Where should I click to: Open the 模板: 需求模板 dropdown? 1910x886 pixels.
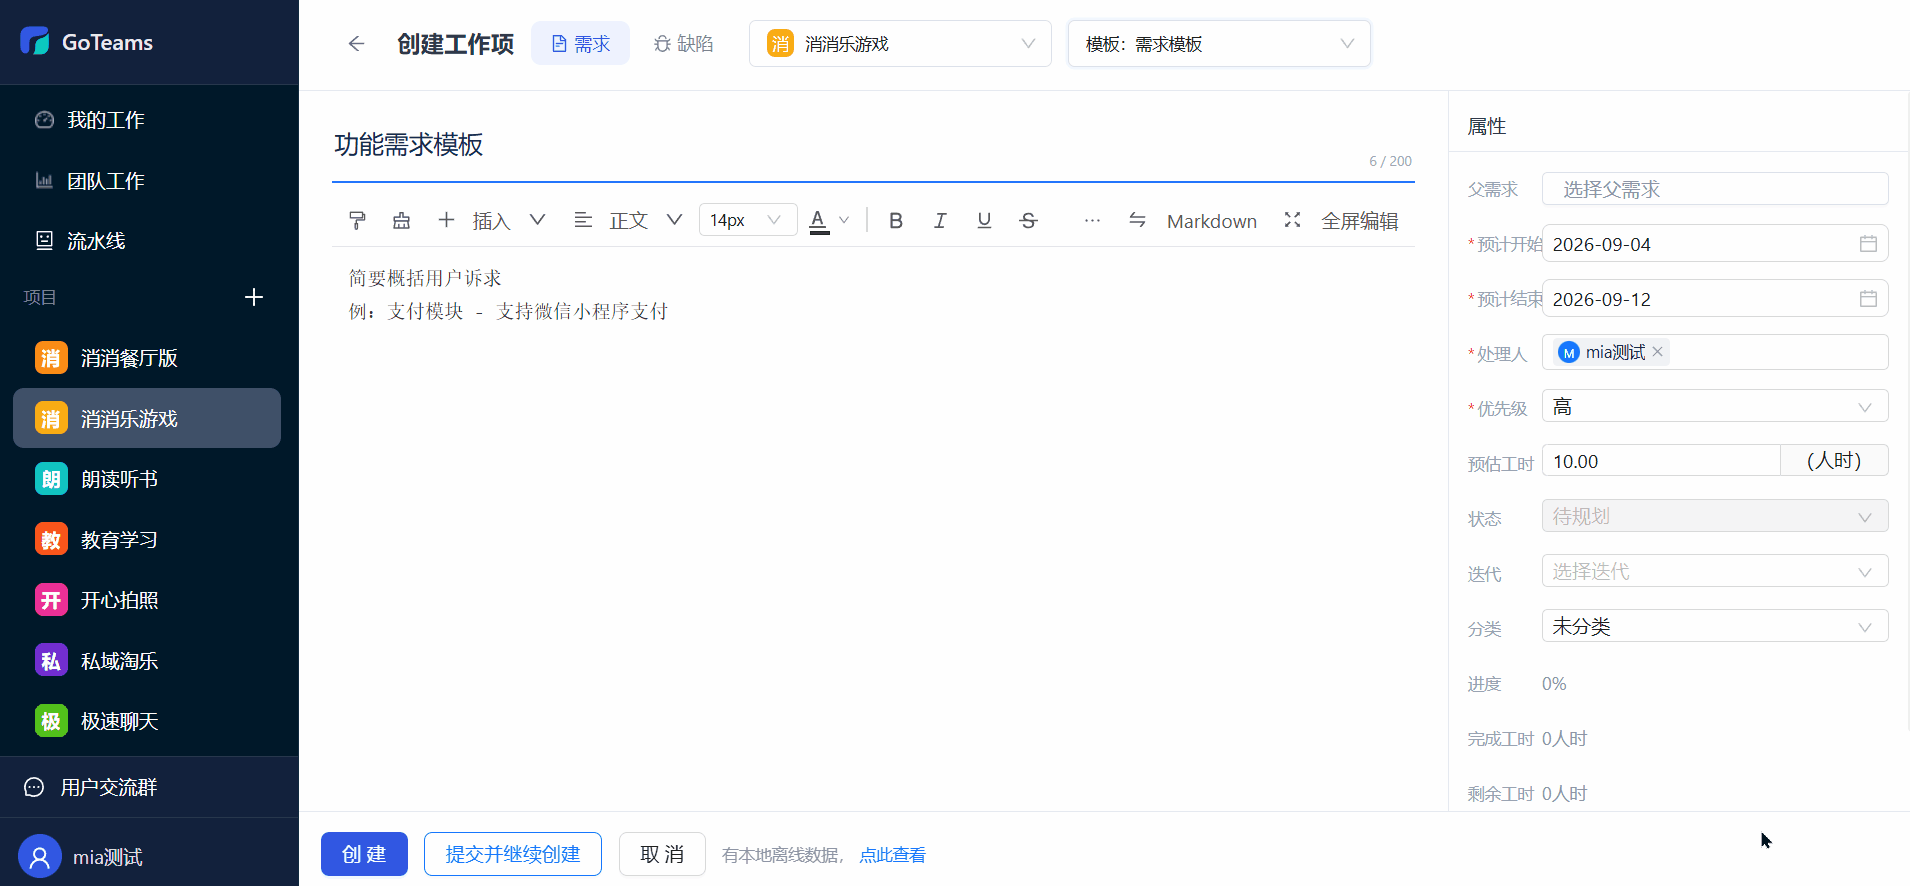[x=1219, y=43]
